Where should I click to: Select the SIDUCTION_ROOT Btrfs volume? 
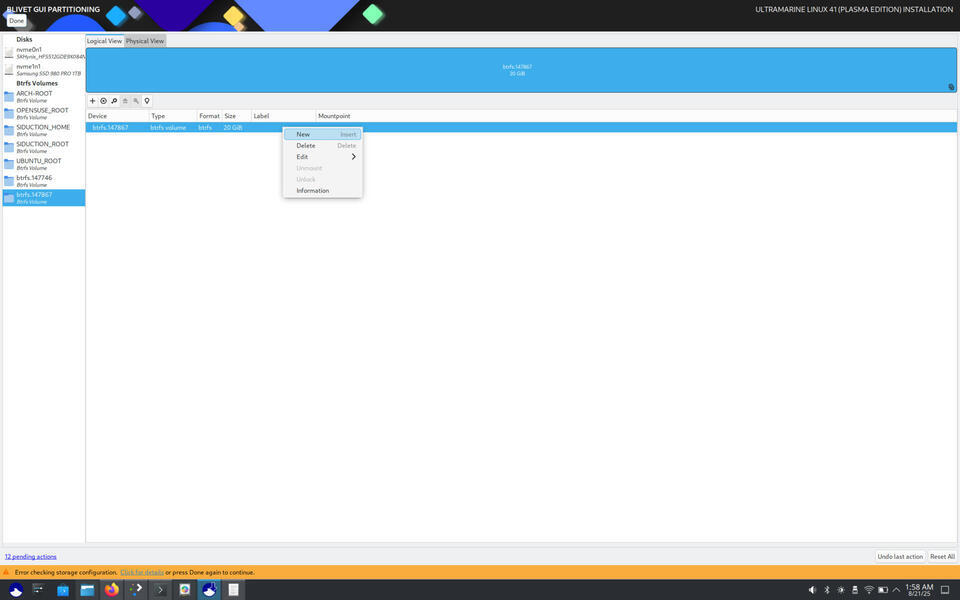(x=44, y=147)
